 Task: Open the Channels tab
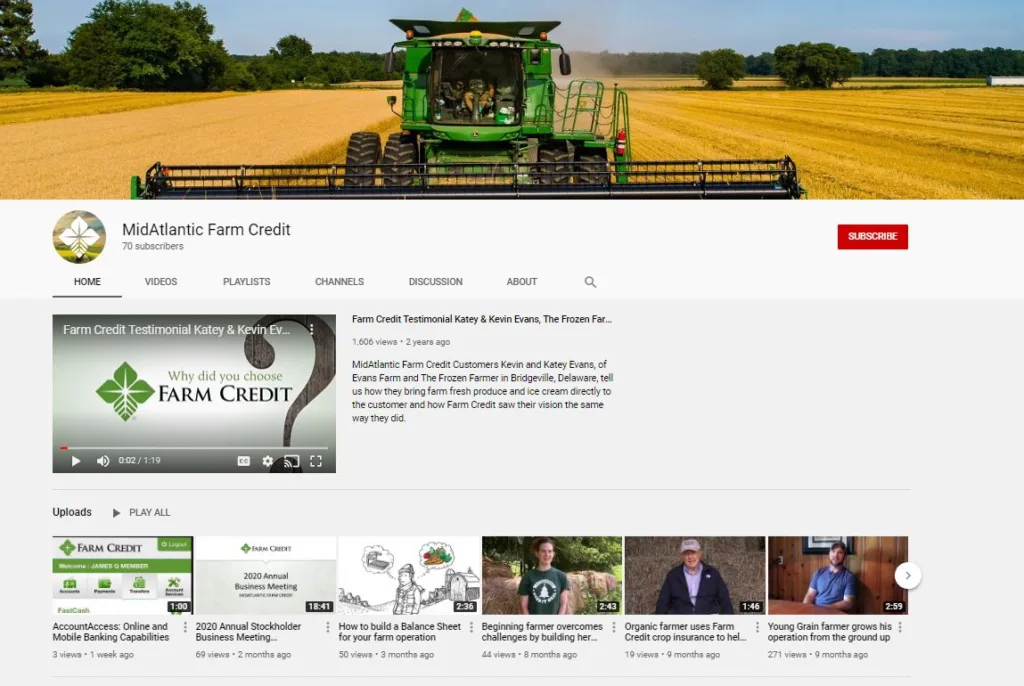(340, 282)
